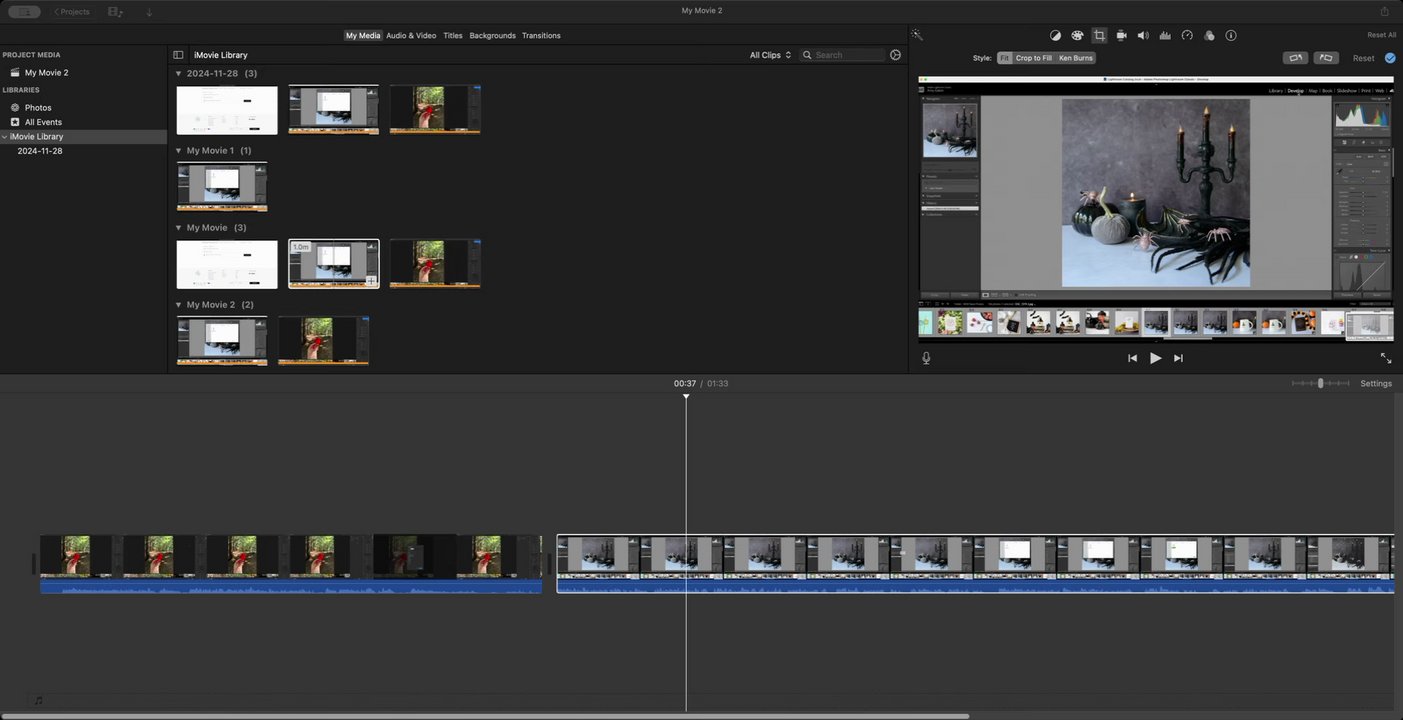Apply crop with the blue checkmark
Image resolution: width=1403 pixels, height=720 pixels.
[1390, 58]
